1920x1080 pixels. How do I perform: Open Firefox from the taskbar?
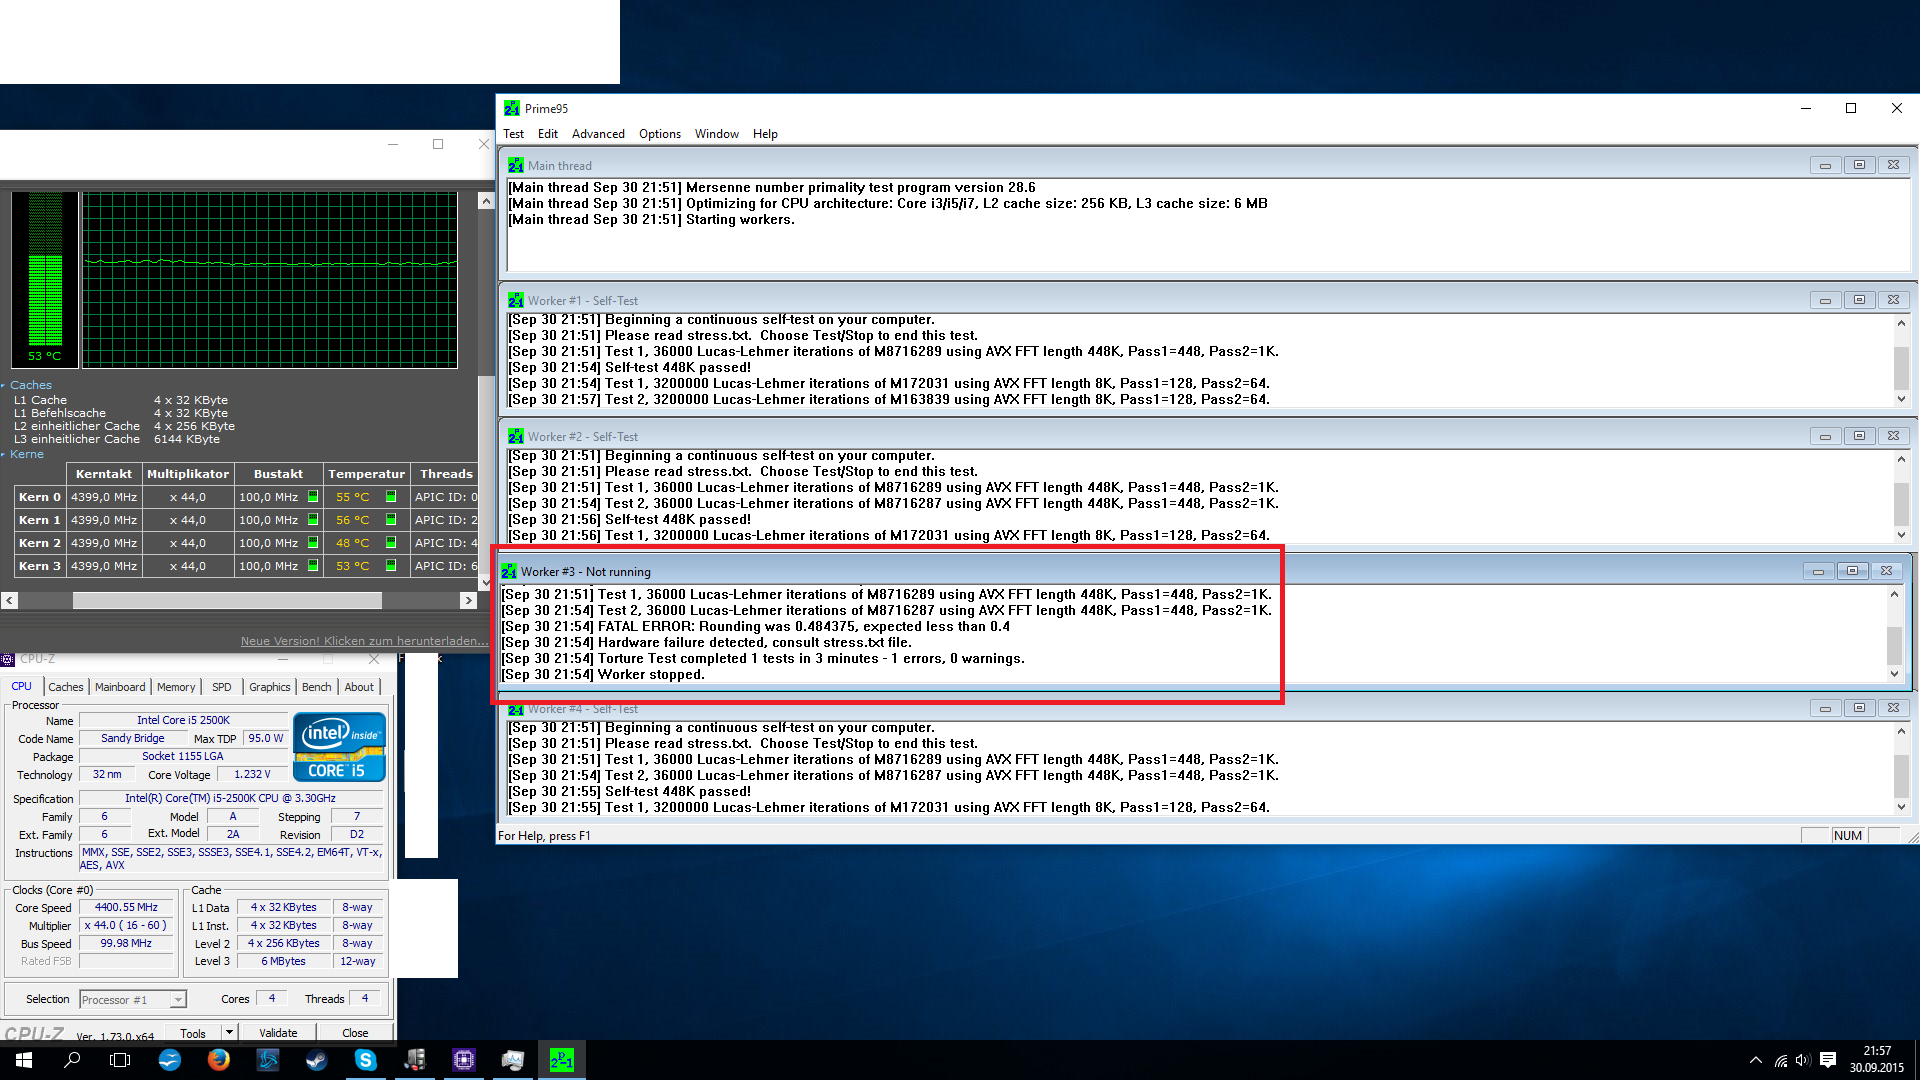(x=218, y=1060)
